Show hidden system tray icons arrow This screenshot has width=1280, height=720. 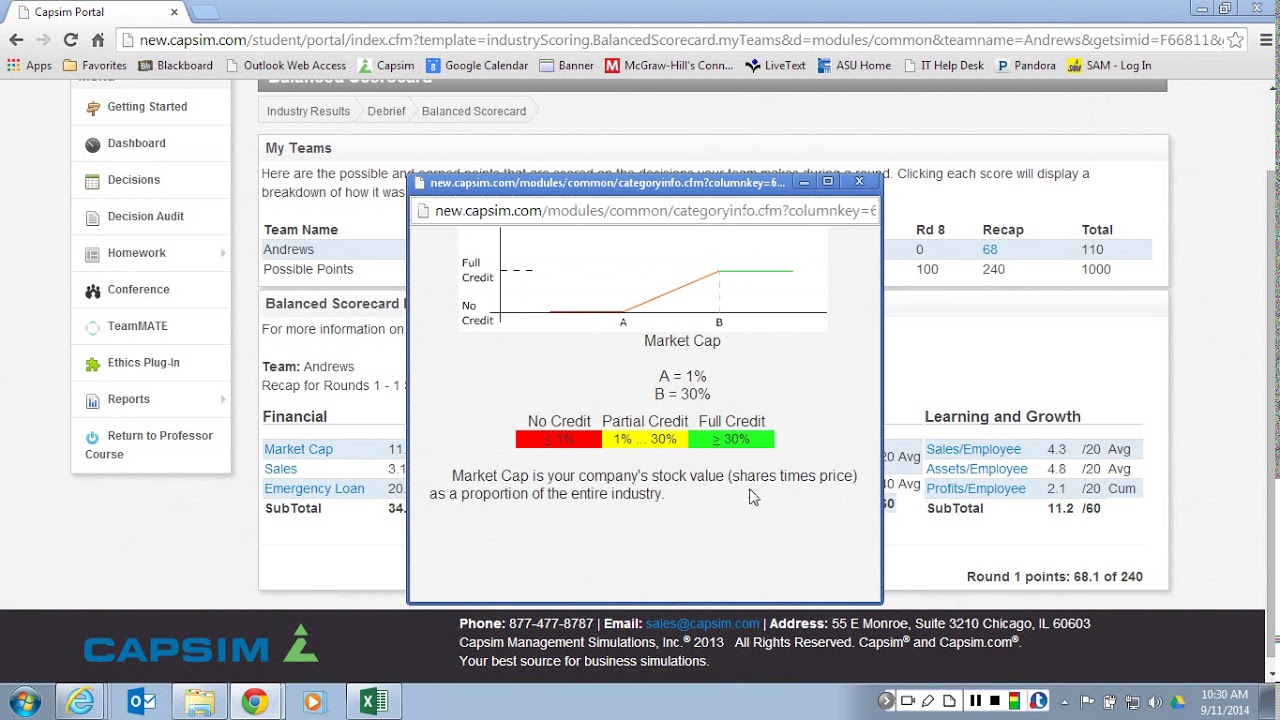coord(1064,702)
